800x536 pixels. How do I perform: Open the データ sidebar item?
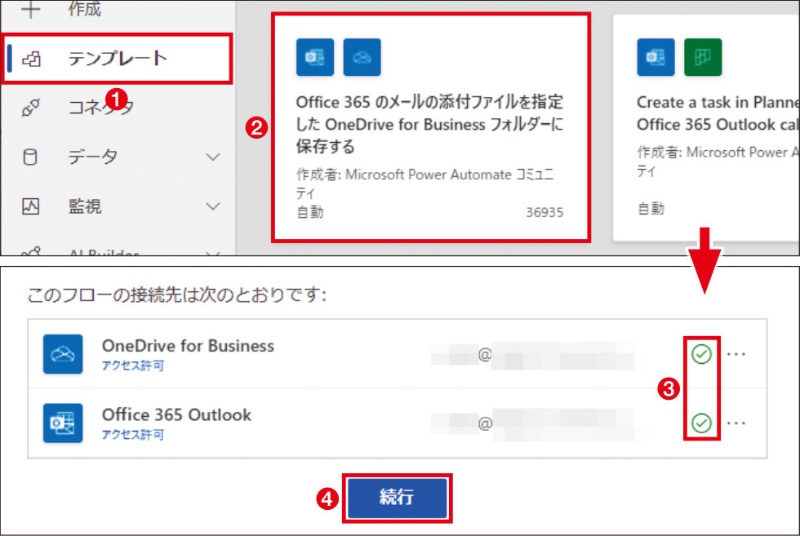pos(92,157)
